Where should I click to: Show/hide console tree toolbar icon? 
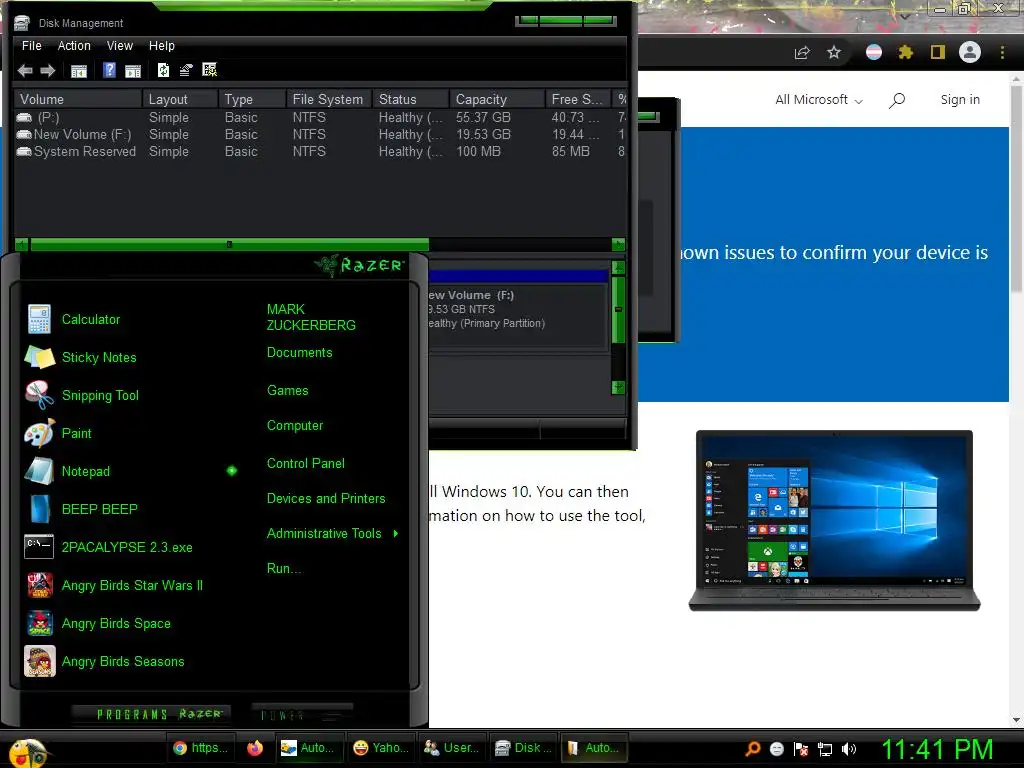(78, 71)
